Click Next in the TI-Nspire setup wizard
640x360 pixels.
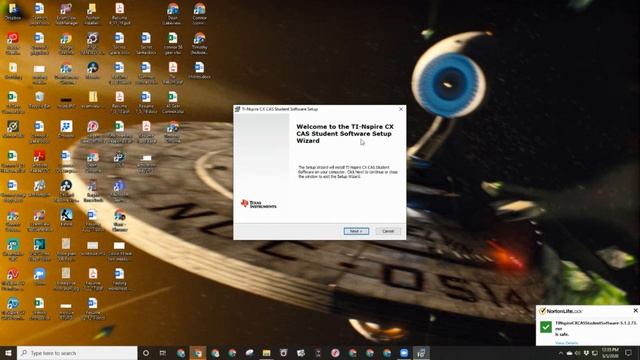coord(356,231)
